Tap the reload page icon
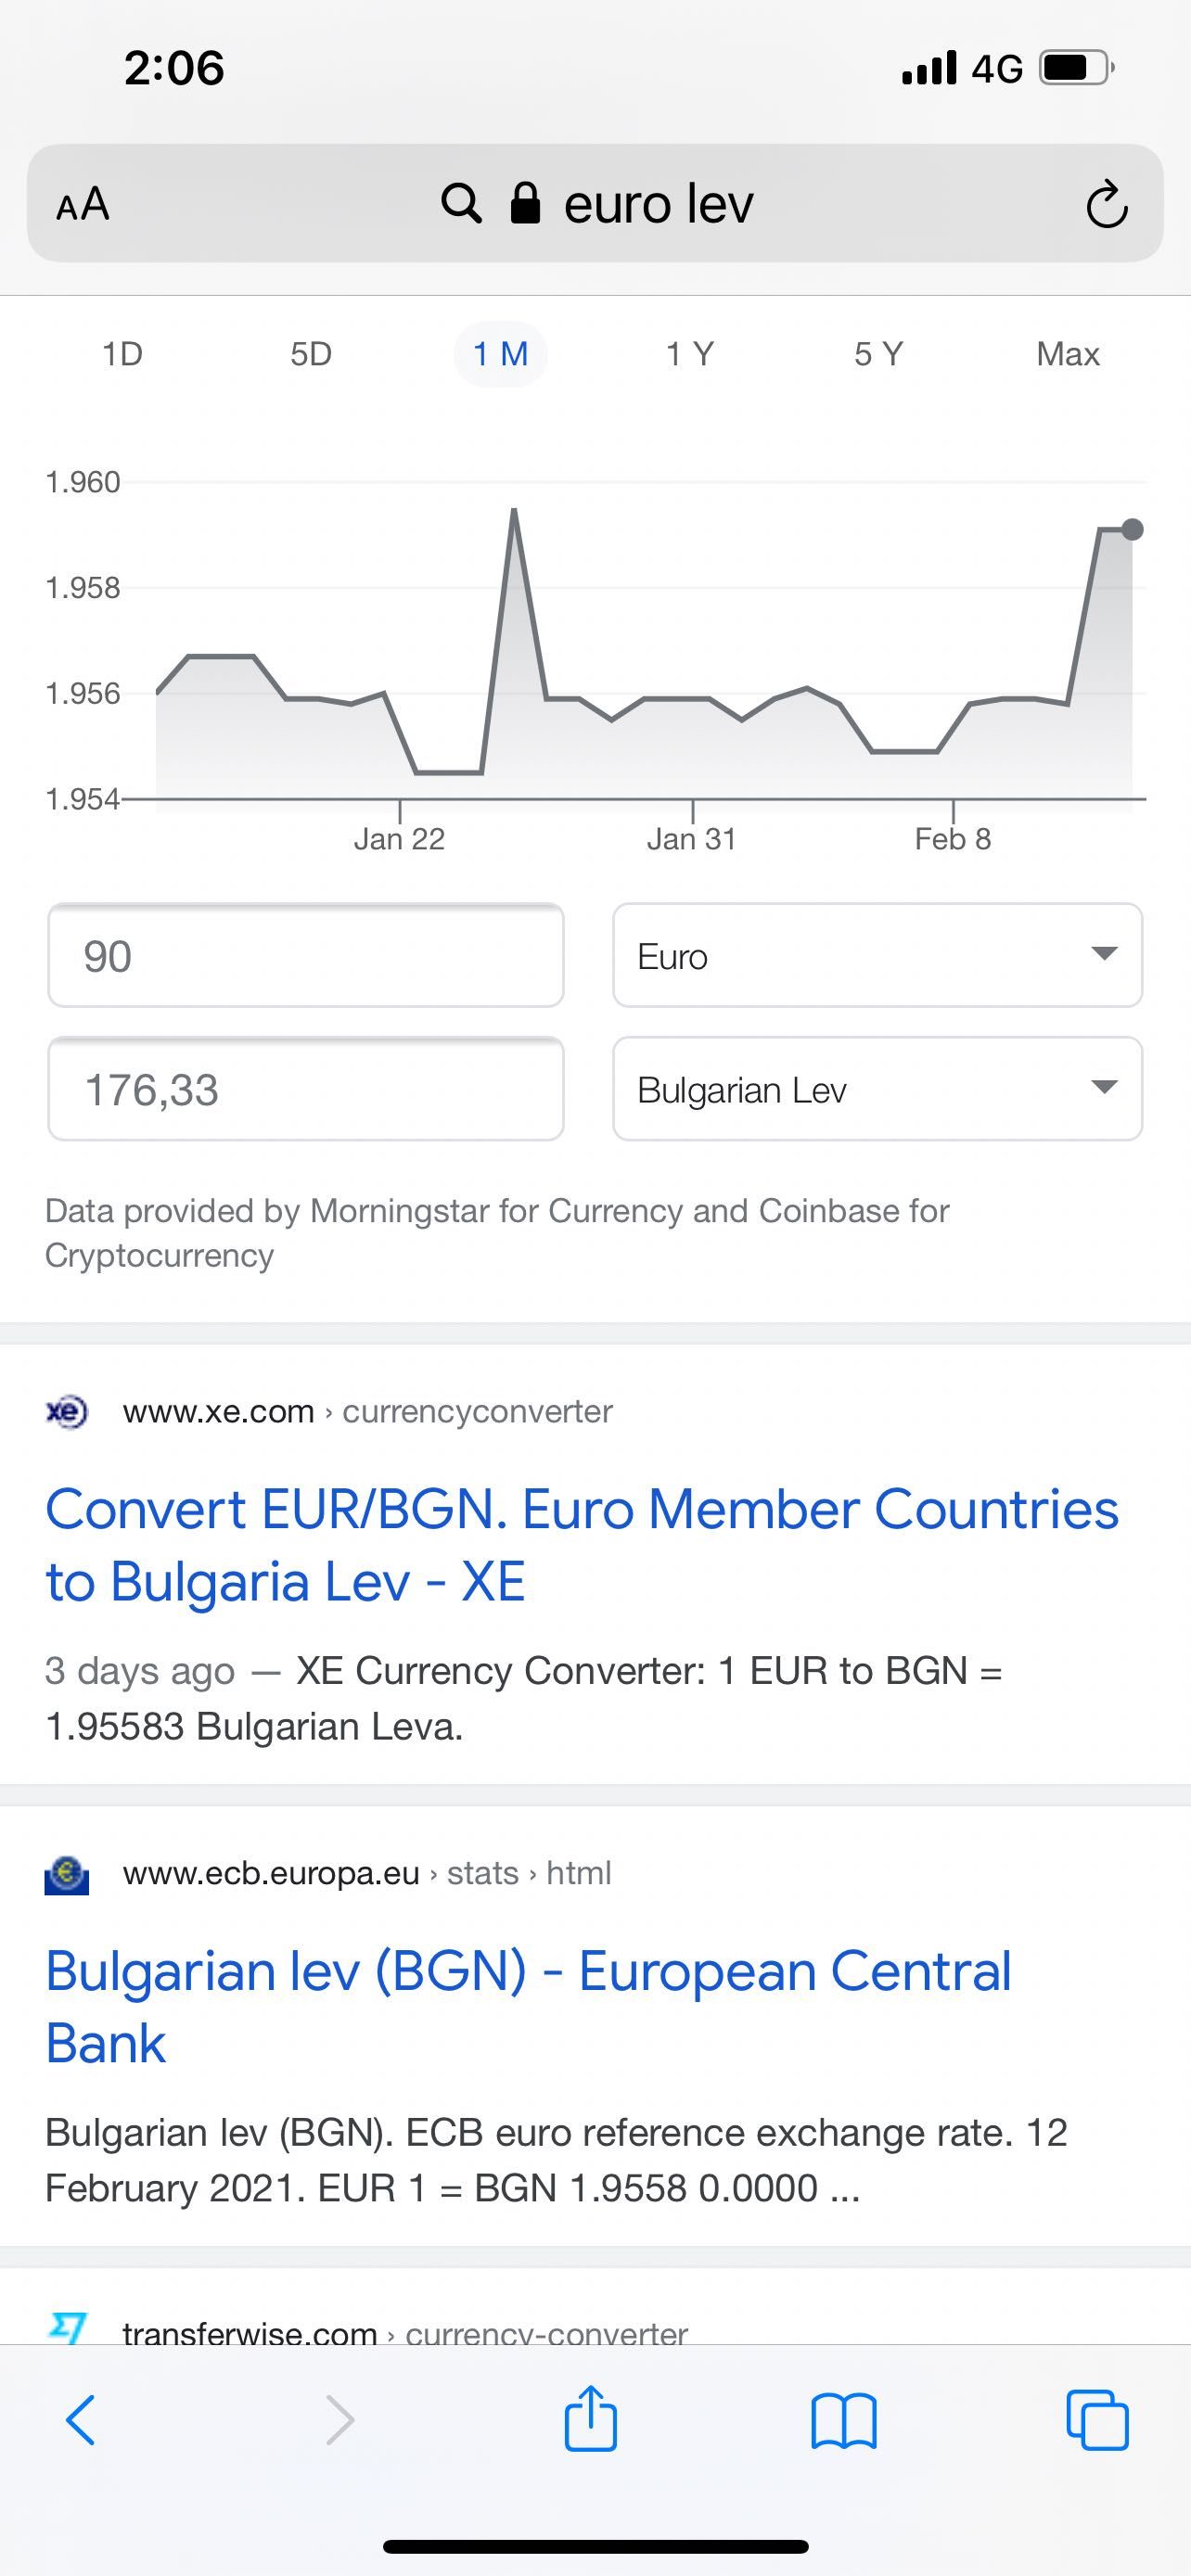 click(x=1106, y=204)
